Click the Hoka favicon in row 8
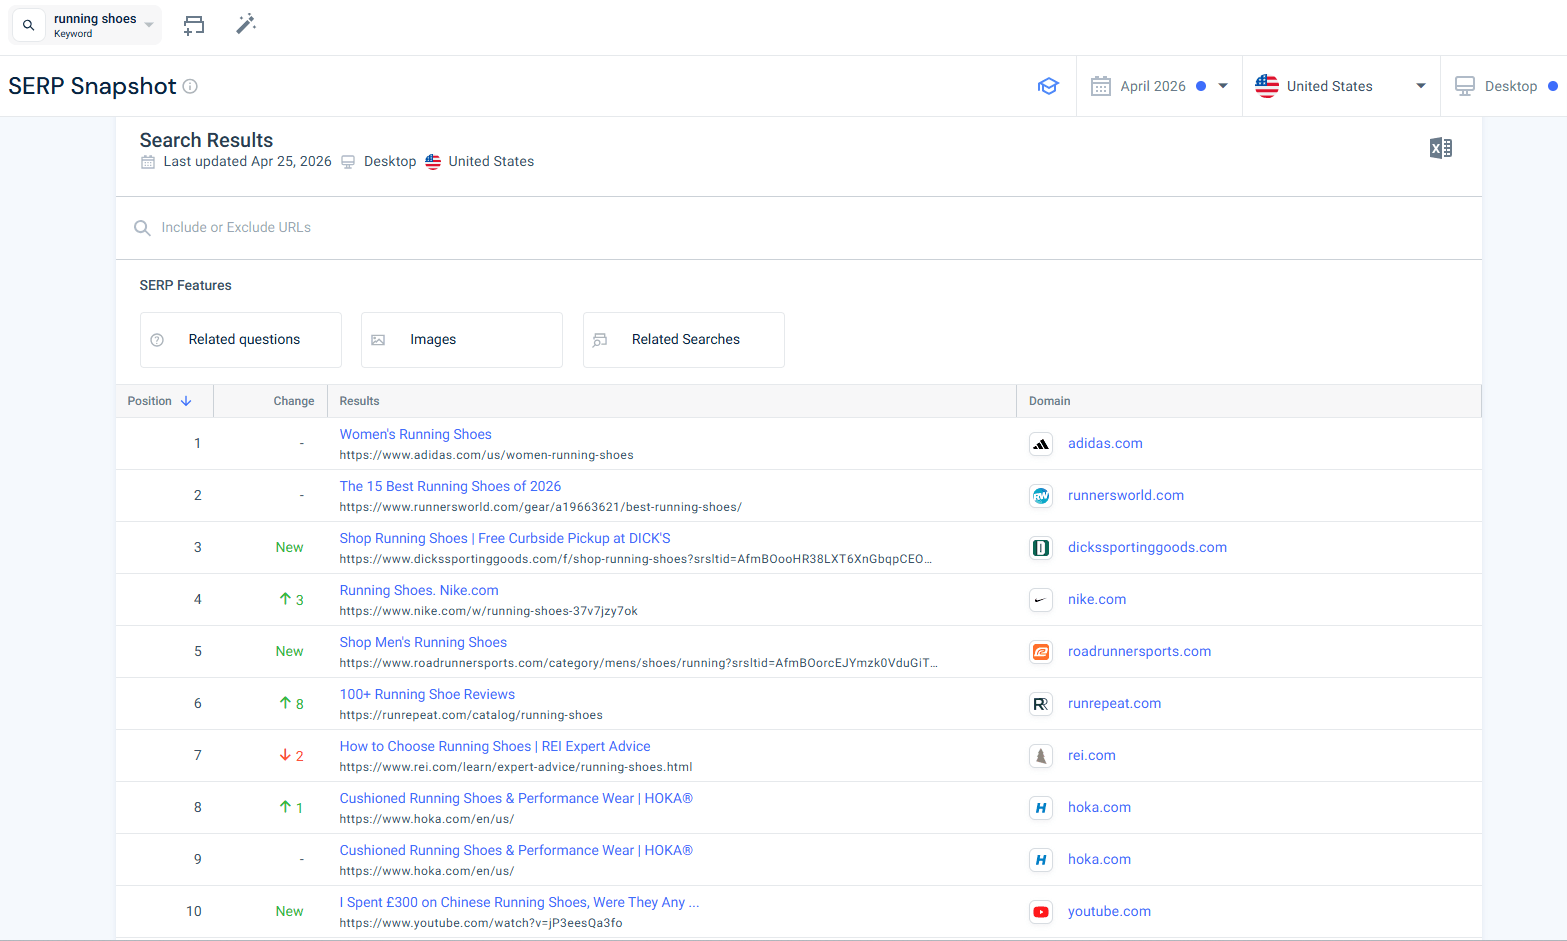Image resolution: width=1567 pixels, height=941 pixels. (x=1041, y=808)
